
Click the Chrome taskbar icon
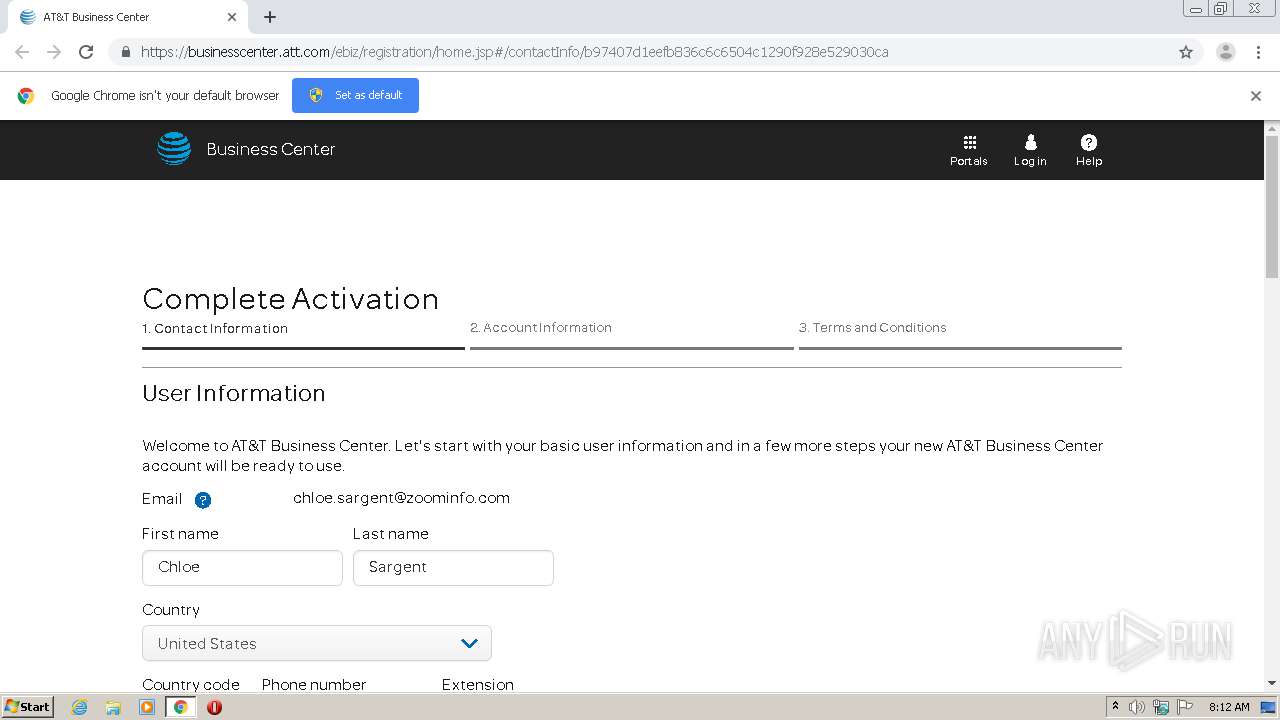point(180,707)
